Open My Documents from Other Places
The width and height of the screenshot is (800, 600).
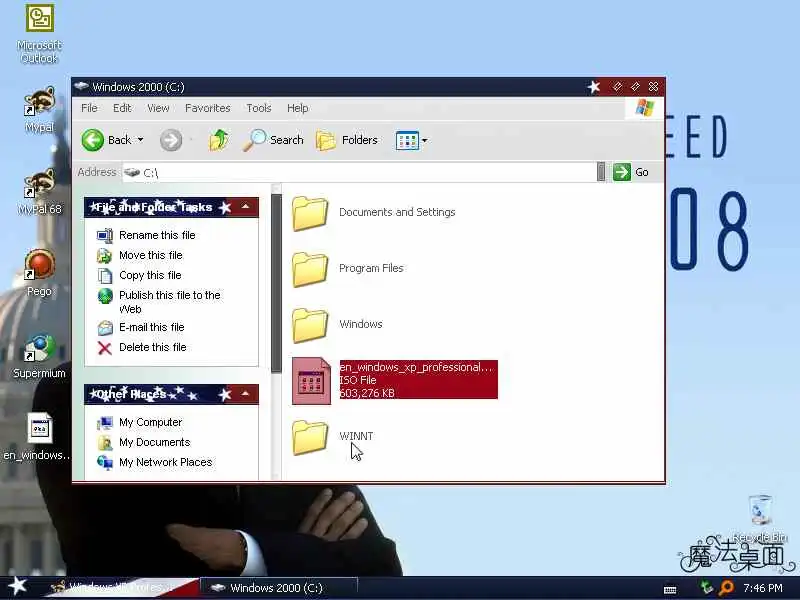155,442
